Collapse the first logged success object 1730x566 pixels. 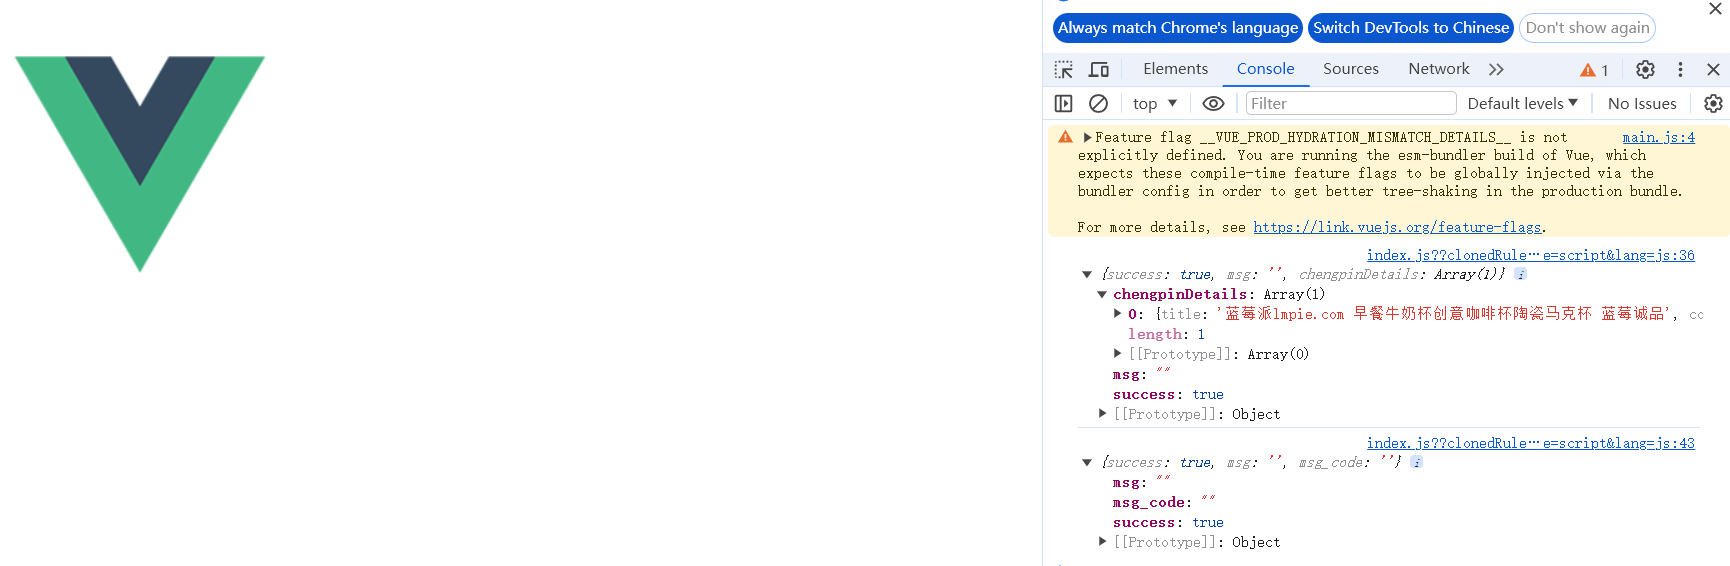[1087, 274]
